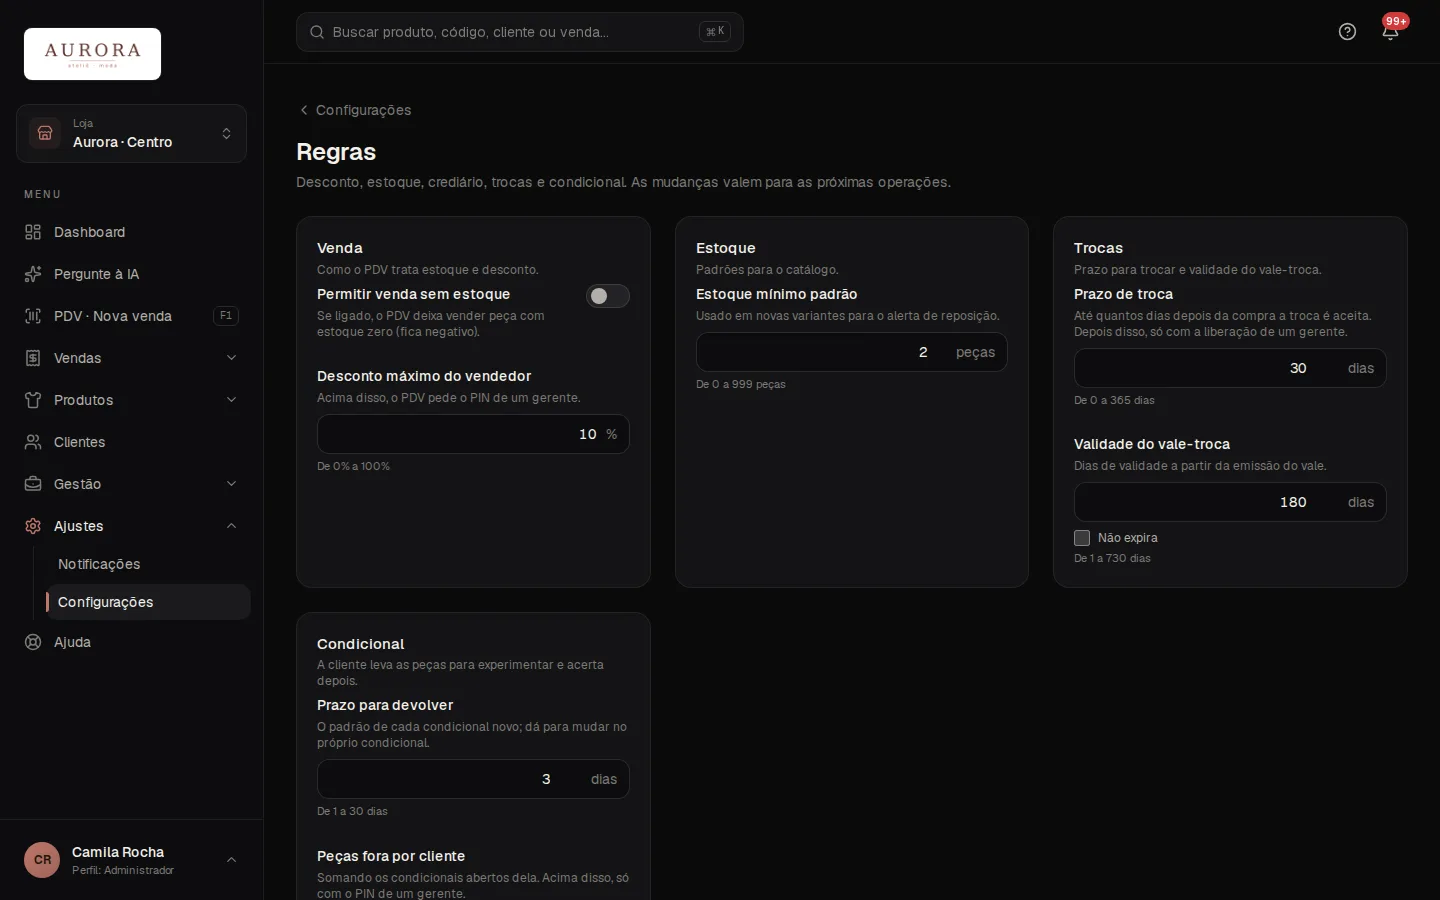
Task: Click the search product field
Action: pos(520,32)
